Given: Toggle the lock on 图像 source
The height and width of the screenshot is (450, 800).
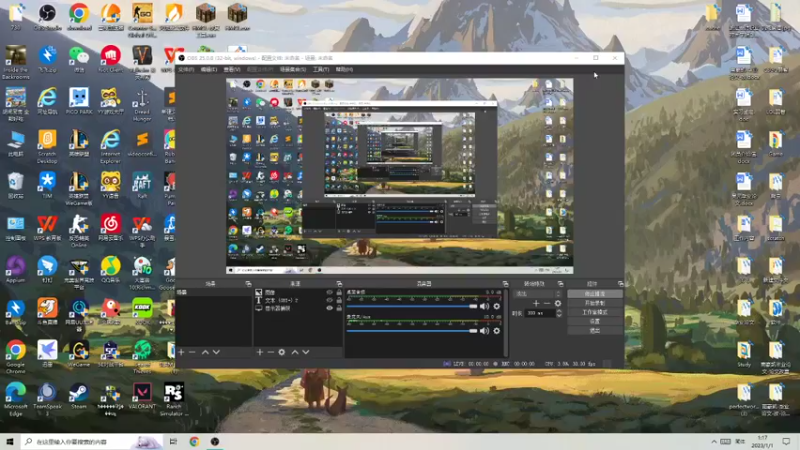Looking at the screenshot, I should click(339, 292).
